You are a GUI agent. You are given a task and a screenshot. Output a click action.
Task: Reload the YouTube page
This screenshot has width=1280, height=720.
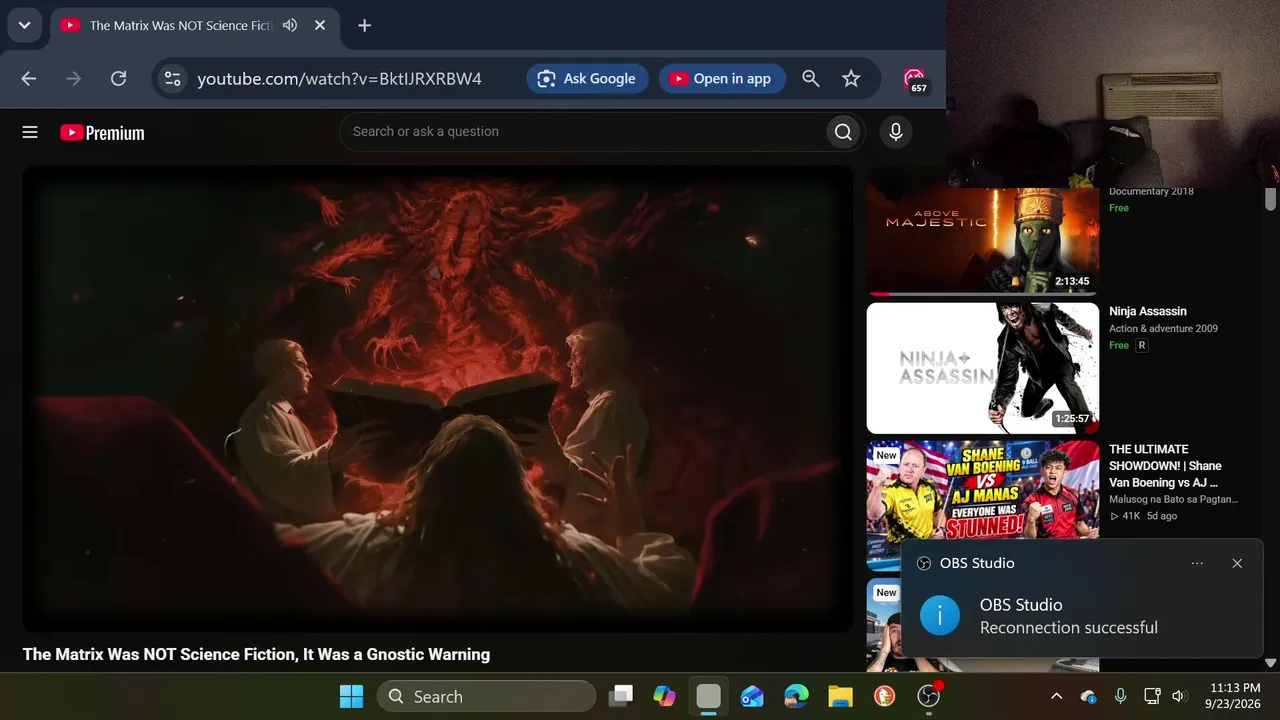click(118, 79)
